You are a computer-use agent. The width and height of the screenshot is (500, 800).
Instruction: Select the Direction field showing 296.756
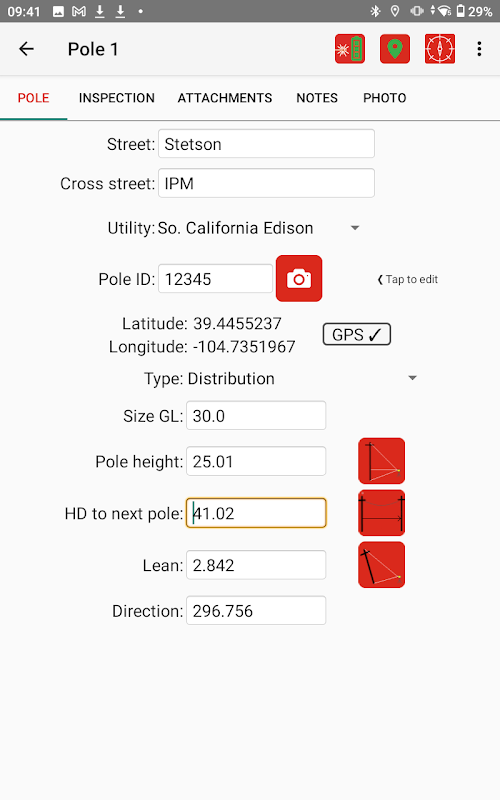point(256,610)
